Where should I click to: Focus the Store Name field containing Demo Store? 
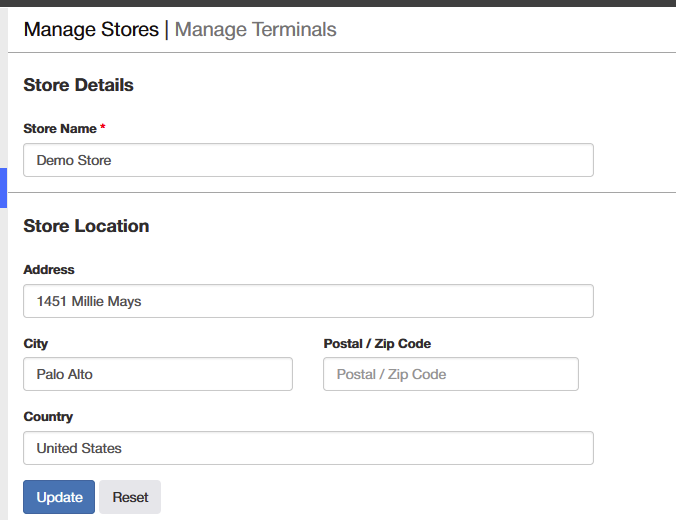pos(308,160)
